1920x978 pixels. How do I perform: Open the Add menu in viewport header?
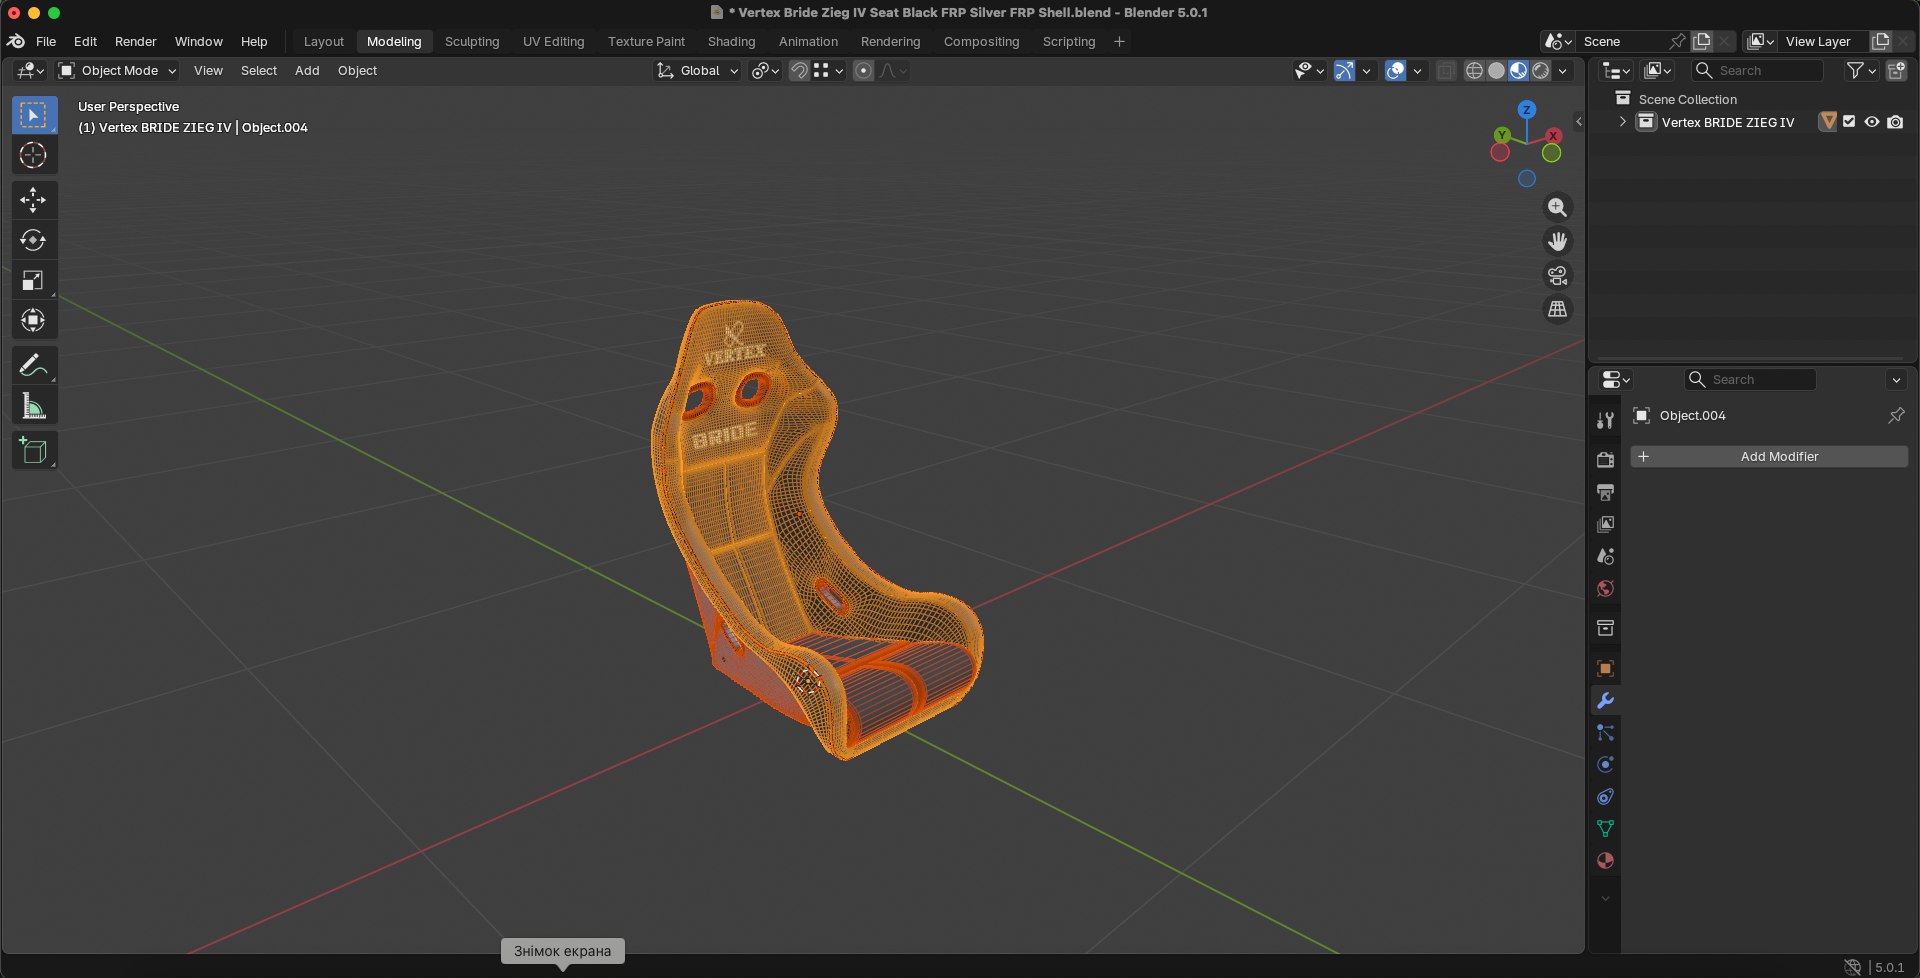307,71
